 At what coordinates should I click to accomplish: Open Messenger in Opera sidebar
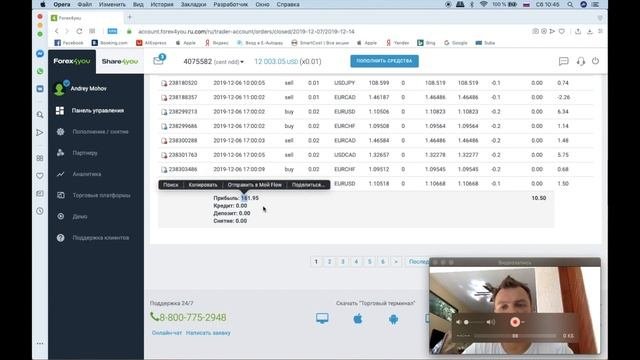[40, 54]
